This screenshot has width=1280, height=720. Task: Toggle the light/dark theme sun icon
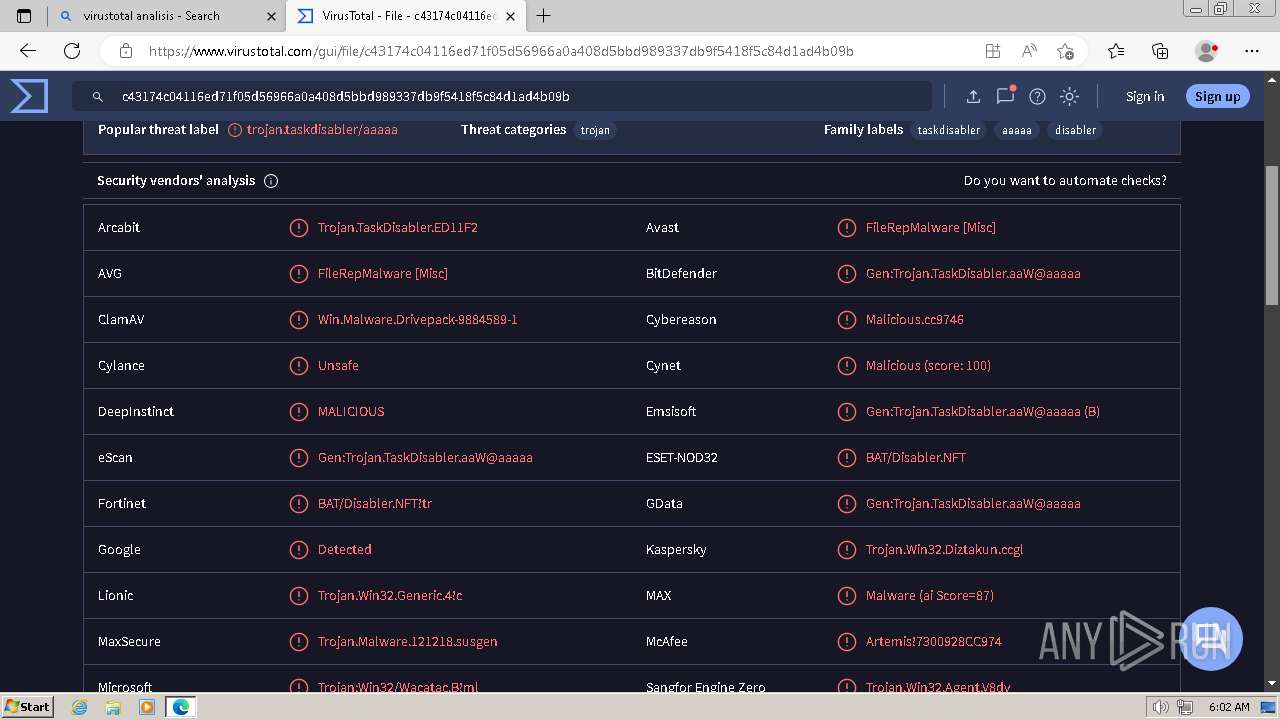tap(1069, 97)
